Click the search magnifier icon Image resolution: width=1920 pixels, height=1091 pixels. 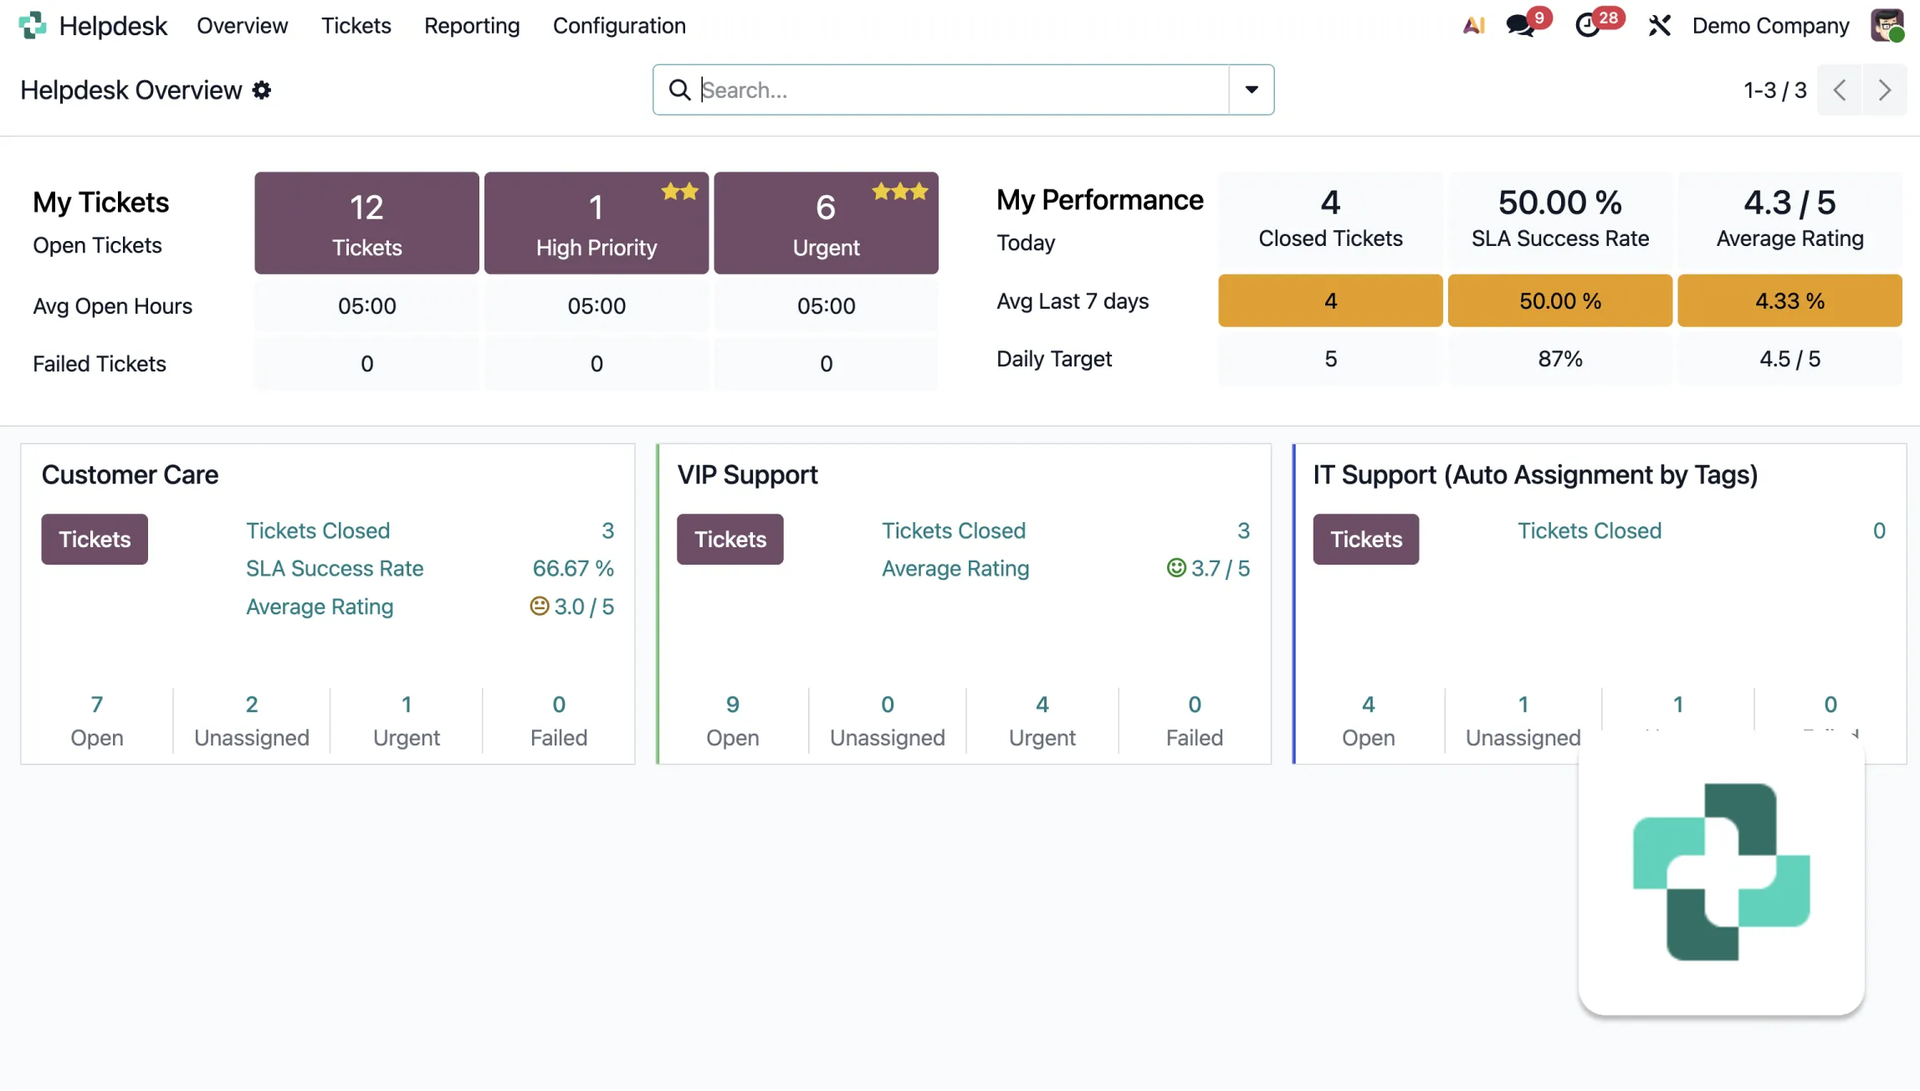click(x=680, y=90)
